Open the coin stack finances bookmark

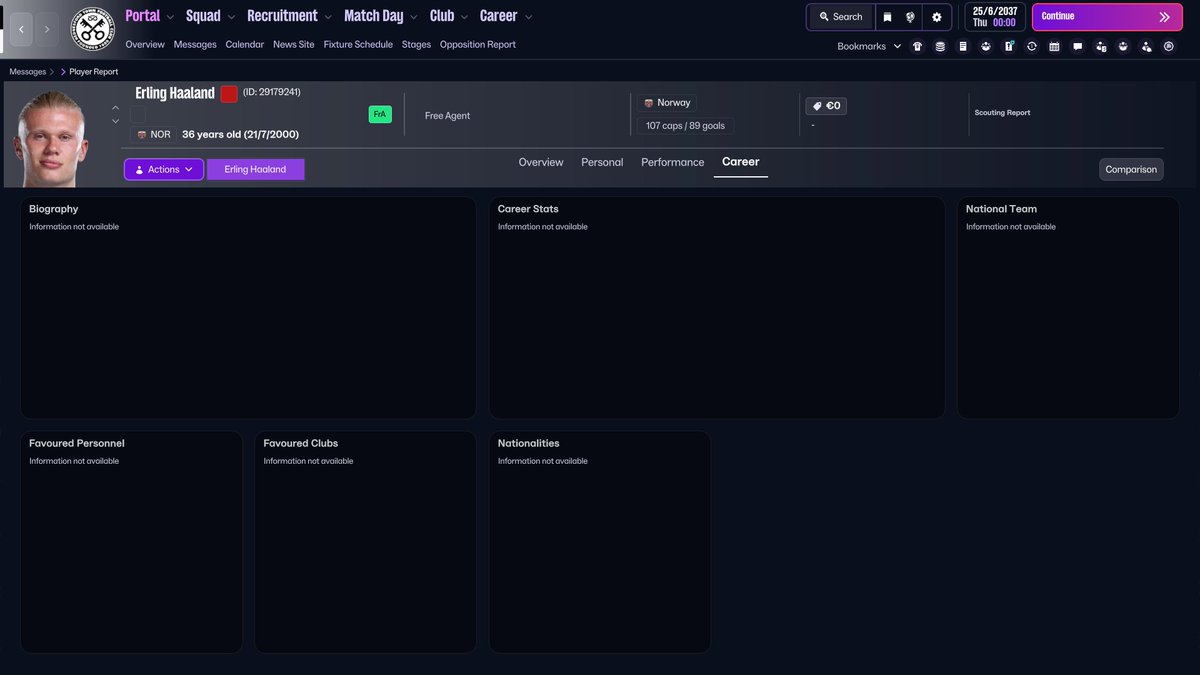point(940,46)
